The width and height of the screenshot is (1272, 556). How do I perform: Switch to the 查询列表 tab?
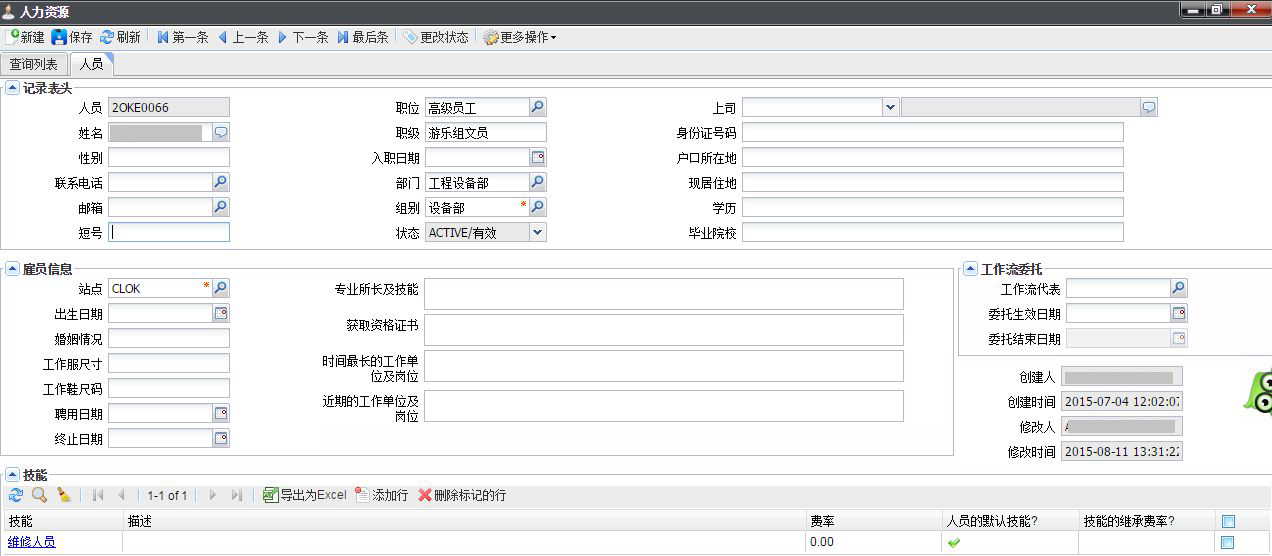coord(34,64)
